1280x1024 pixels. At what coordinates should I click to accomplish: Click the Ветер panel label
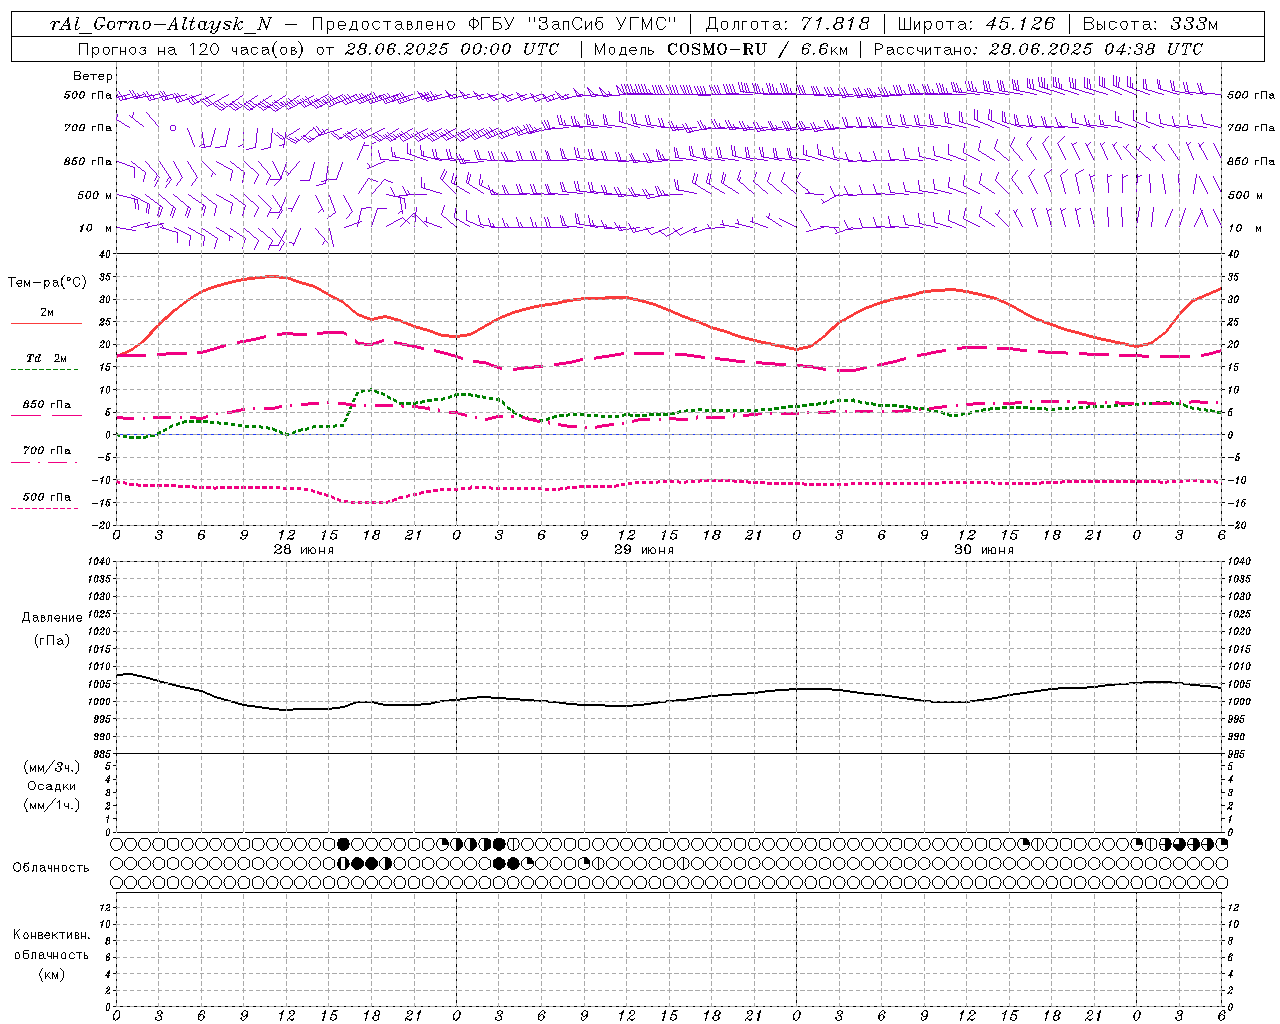tap(93, 76)
